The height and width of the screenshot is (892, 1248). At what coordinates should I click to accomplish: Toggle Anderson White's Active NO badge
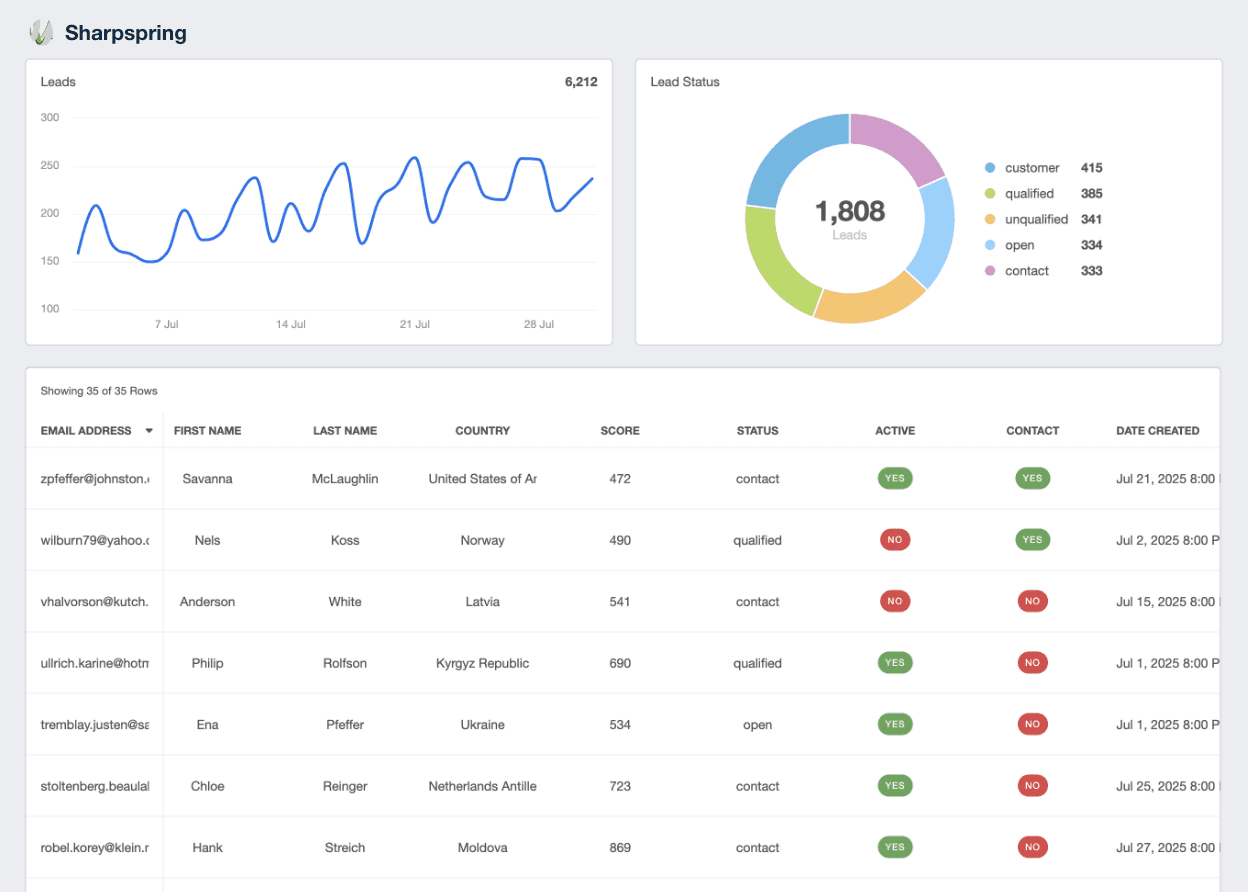(x=894, y=601)
